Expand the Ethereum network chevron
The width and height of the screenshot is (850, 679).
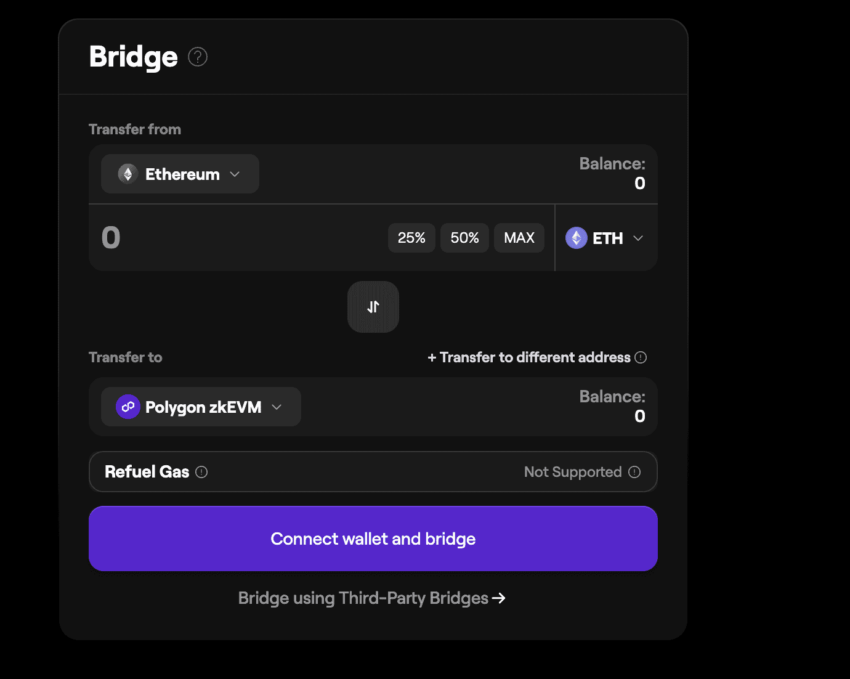coord(235,174)
